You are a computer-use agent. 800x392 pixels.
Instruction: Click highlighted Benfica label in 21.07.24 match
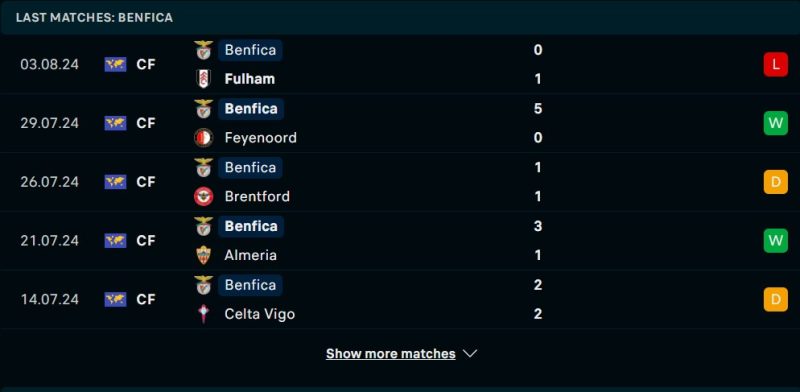tap(251, 226)
